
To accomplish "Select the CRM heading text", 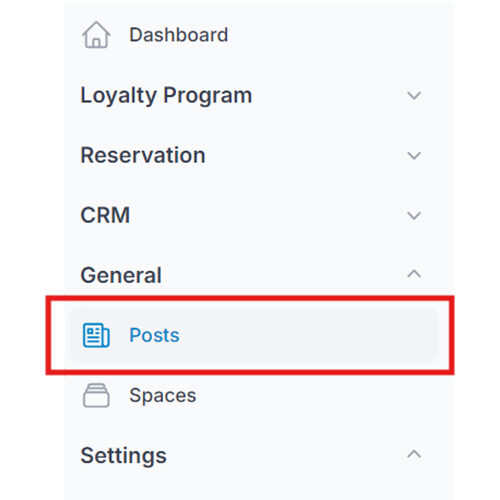I will [x=105, y=215].
